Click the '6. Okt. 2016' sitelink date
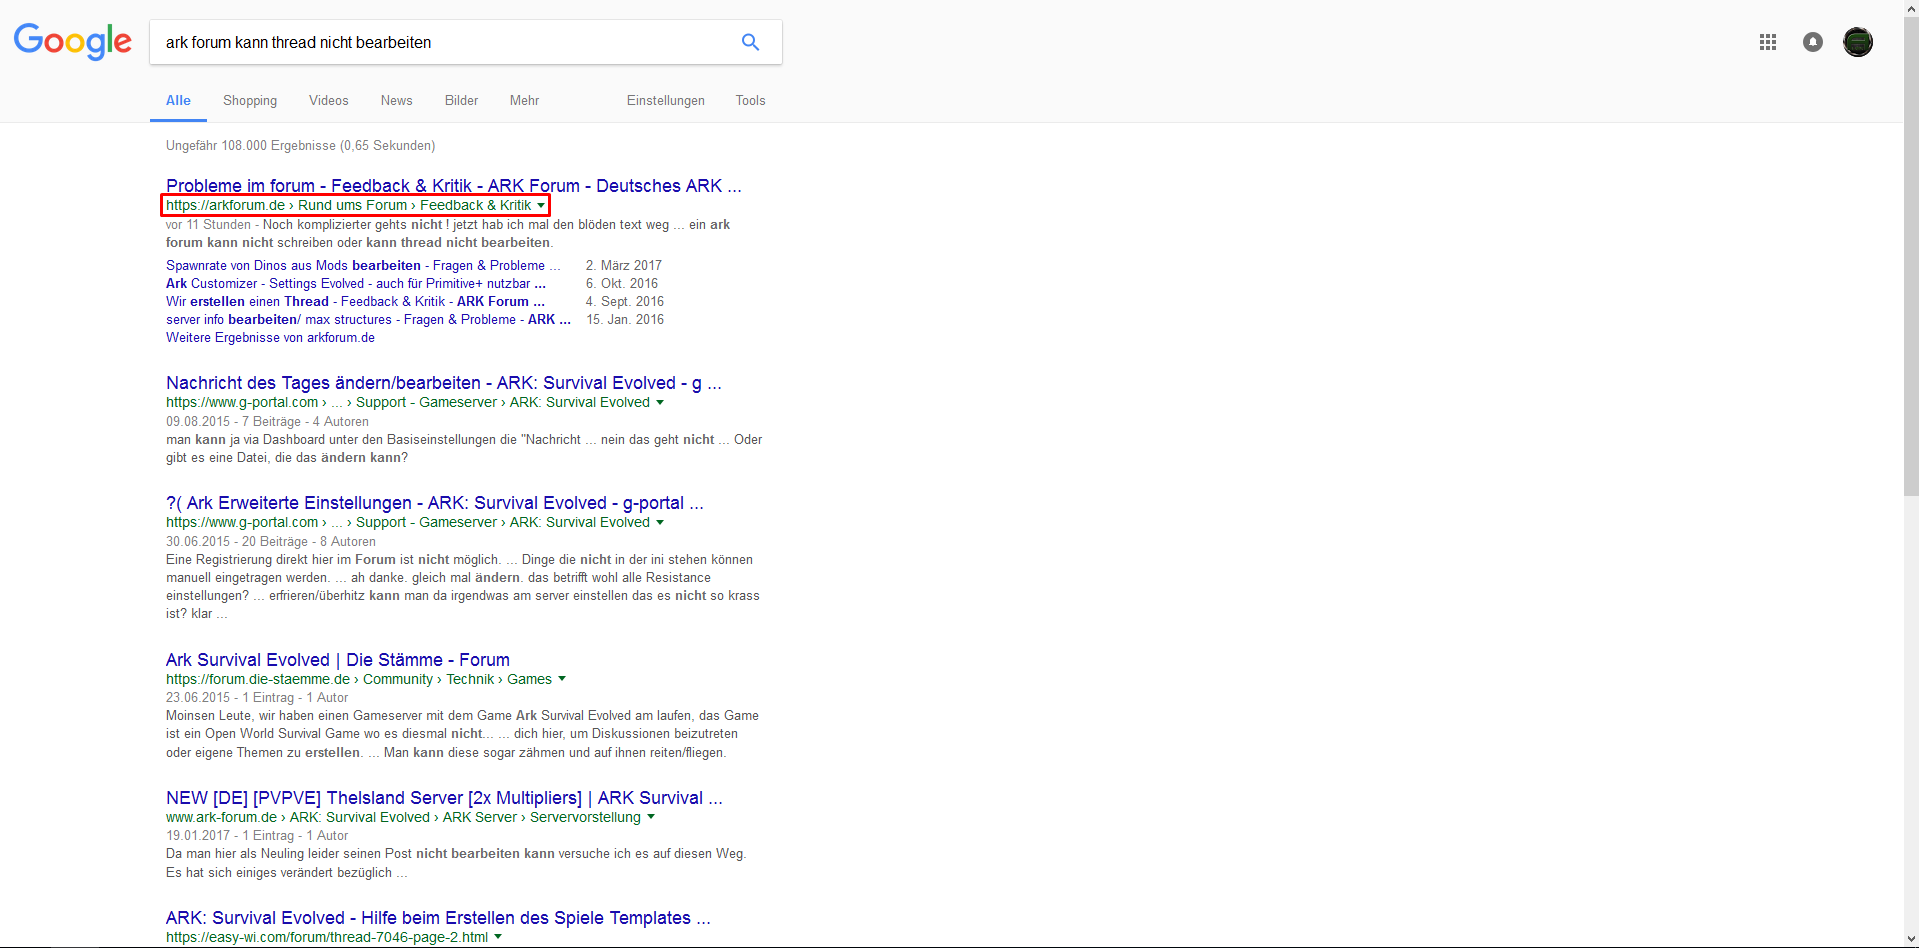1919x948 pixels. tap(622, 283)
